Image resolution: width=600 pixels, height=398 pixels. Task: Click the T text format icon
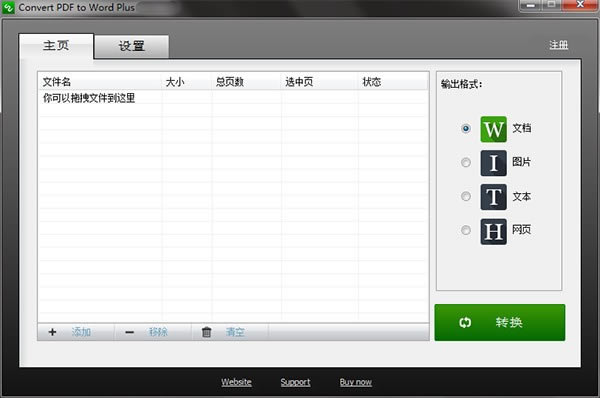(x=493, y=197)
